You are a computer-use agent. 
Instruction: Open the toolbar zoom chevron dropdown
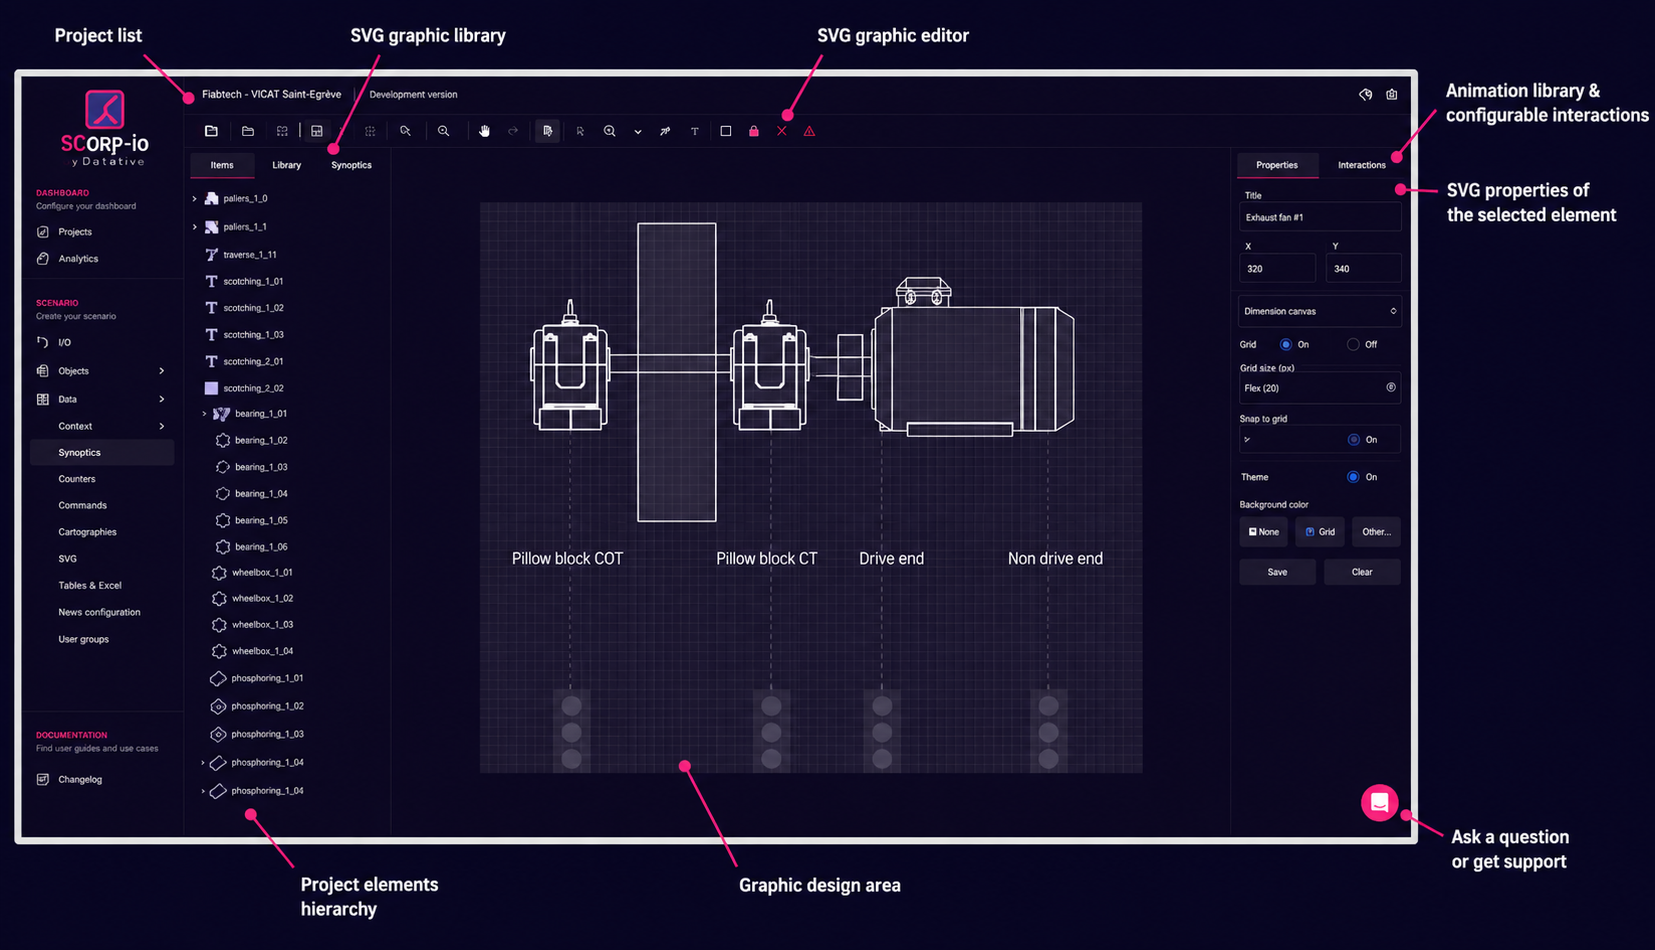coord(638,132)
